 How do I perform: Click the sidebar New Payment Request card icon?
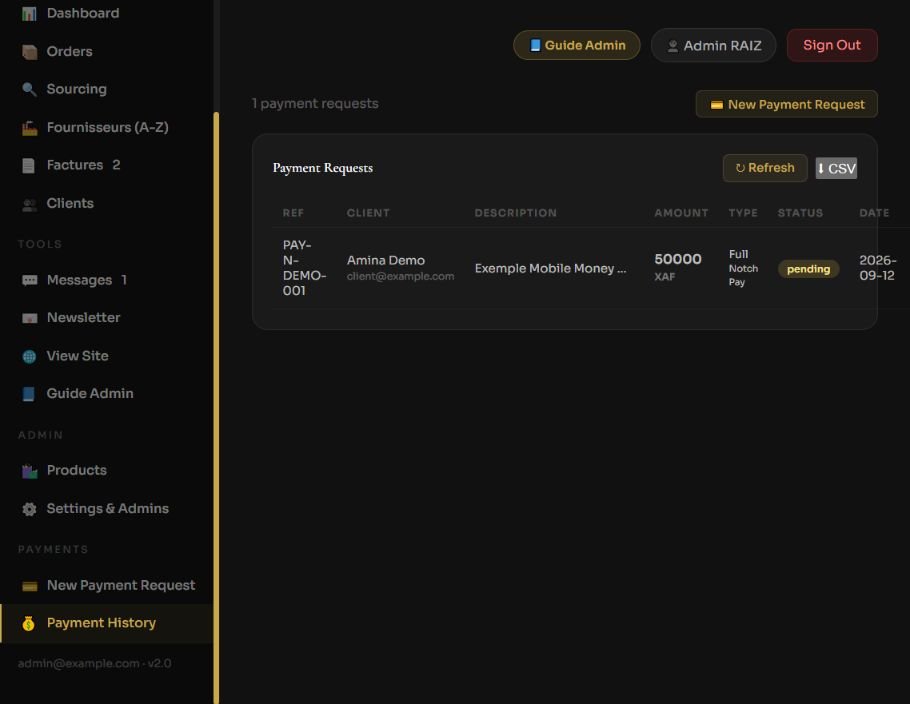29,586
